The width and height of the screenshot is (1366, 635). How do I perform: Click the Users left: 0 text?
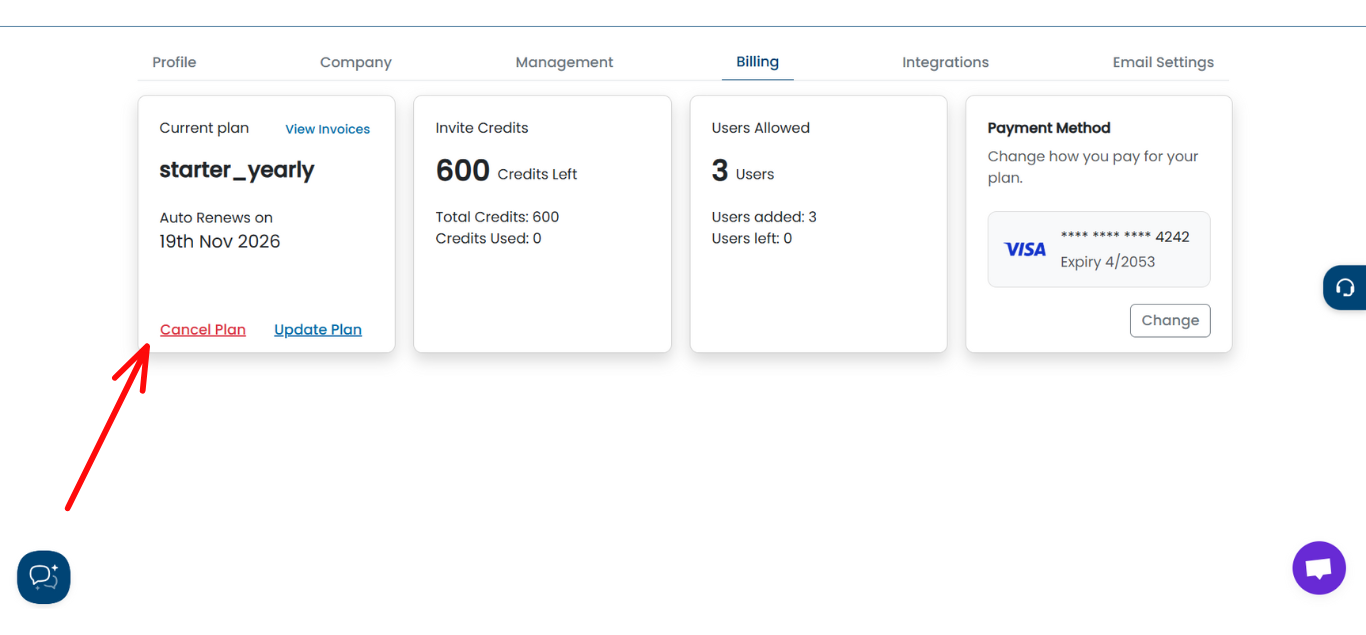click(752, 238)
